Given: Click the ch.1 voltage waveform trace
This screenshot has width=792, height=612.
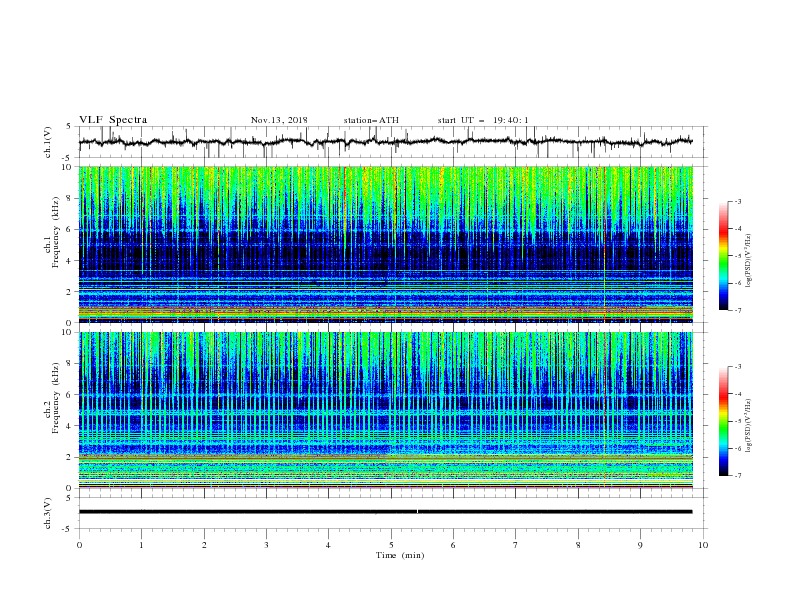Looking at the screenshot, I should pos(385,142).
